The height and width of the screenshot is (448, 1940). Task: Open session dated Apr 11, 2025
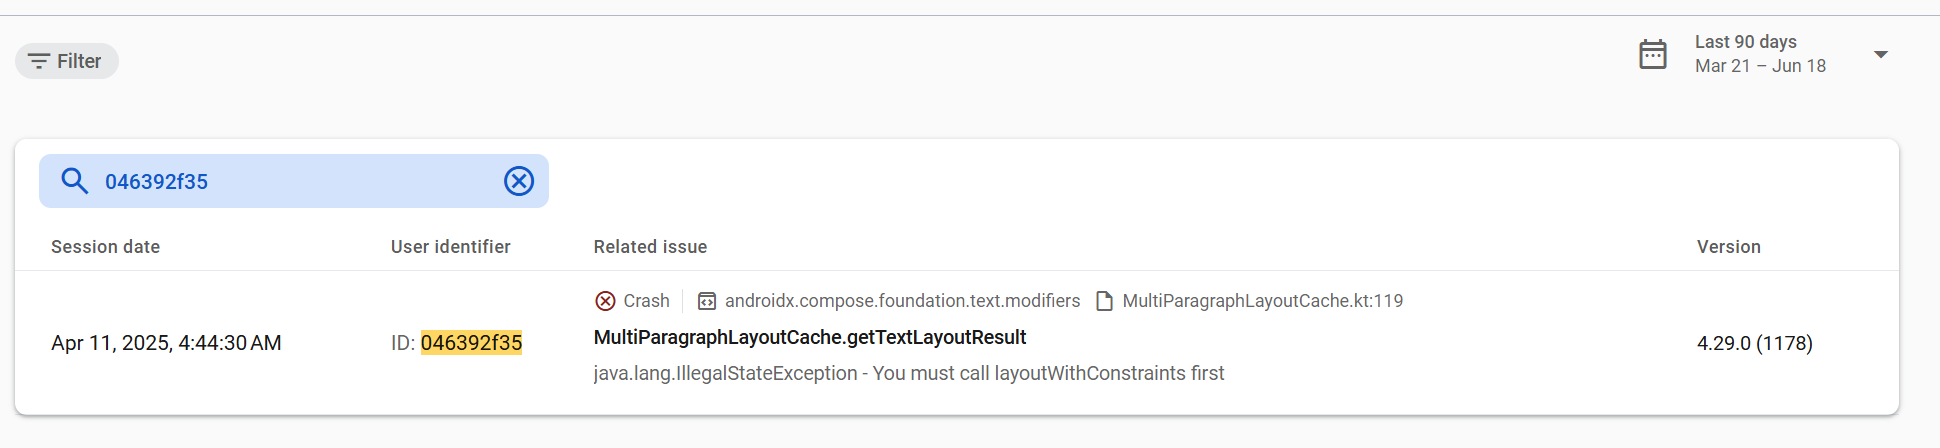[x=166, y=343]
